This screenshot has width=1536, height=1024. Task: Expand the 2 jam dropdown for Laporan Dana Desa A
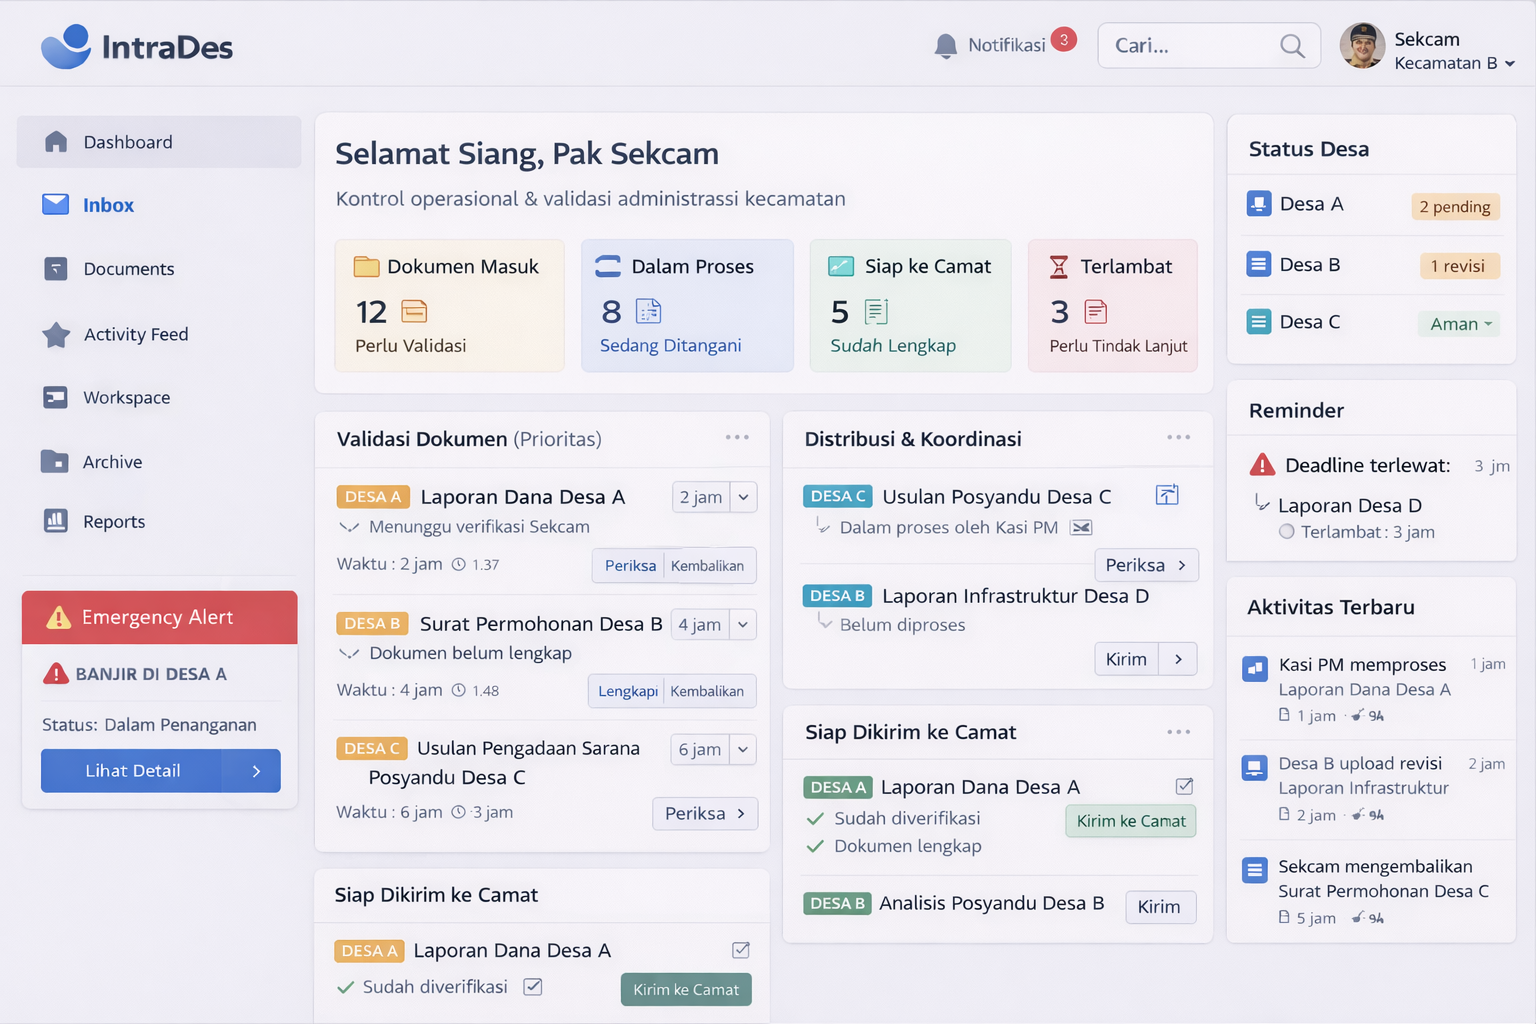coord(743,497)
